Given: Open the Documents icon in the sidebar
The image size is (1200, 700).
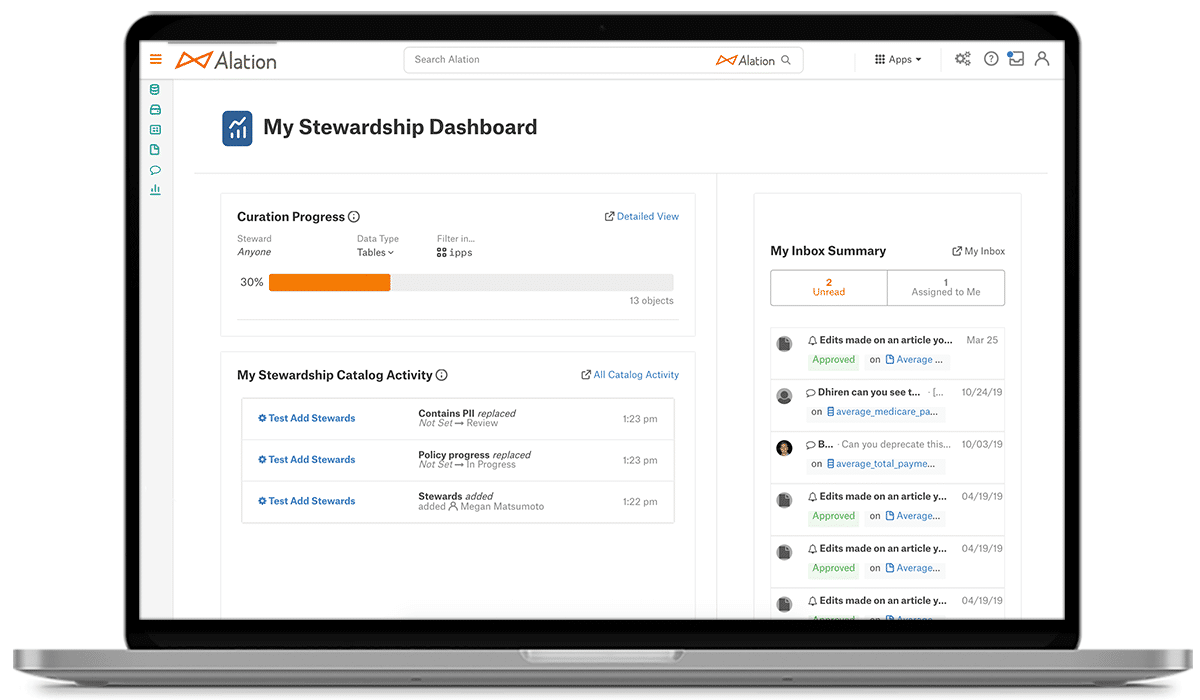Looking at the screenshot, I should [x=155, y=149].
